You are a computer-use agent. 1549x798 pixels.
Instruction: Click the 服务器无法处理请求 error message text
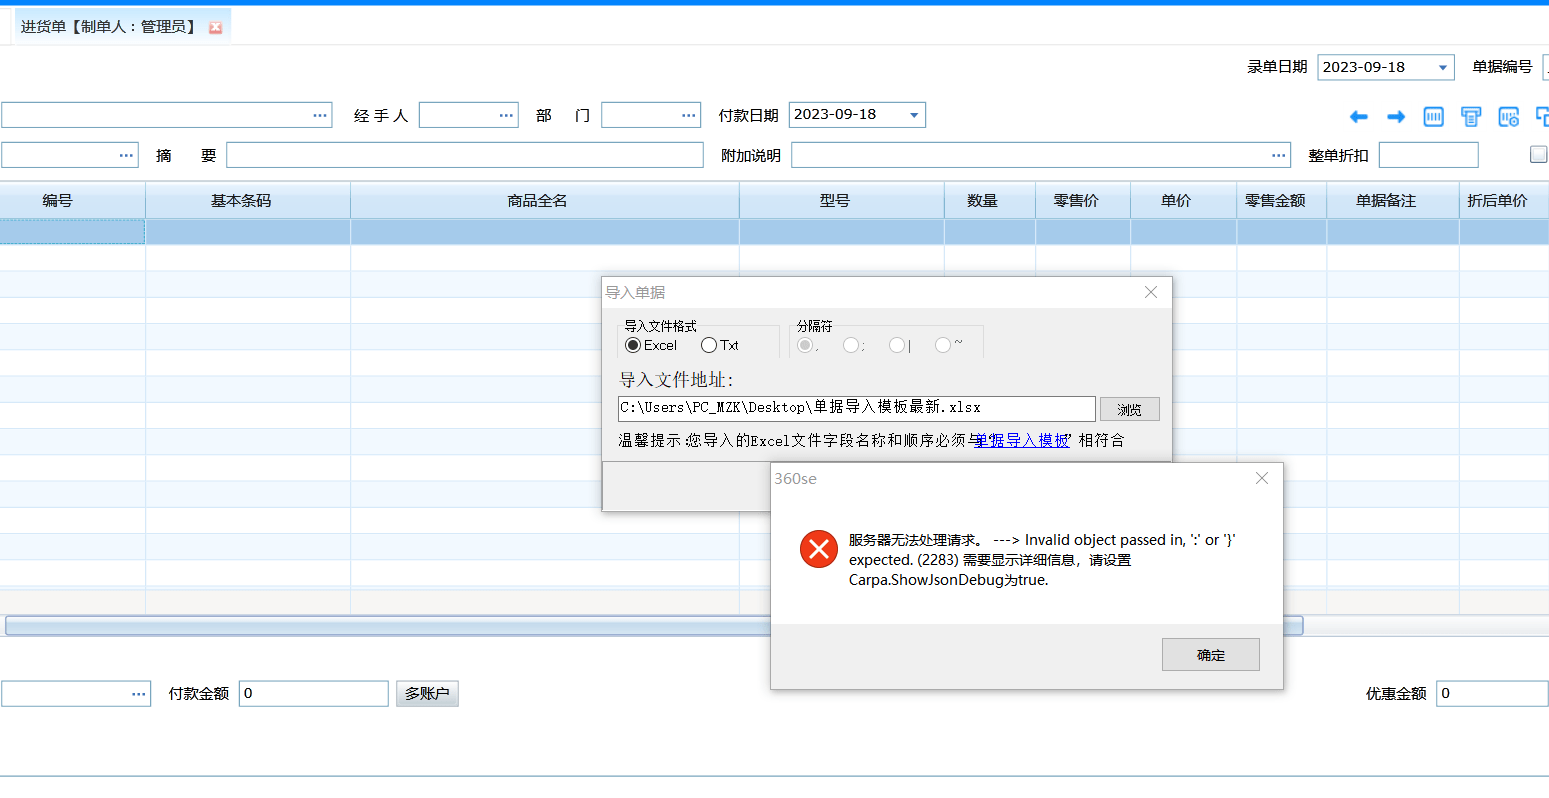pyautogui.click(x=1042, y=560)
